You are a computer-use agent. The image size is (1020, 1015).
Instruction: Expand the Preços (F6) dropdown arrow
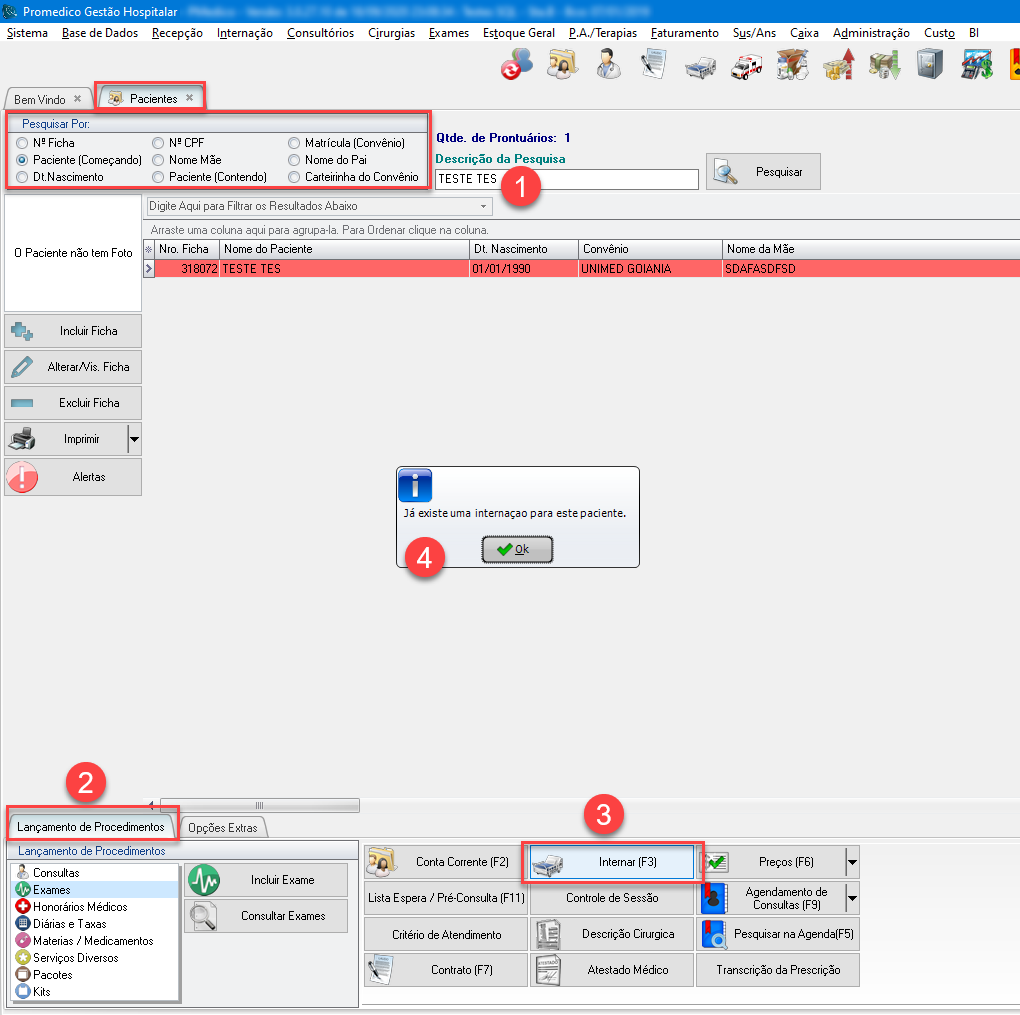pos(851,861)
